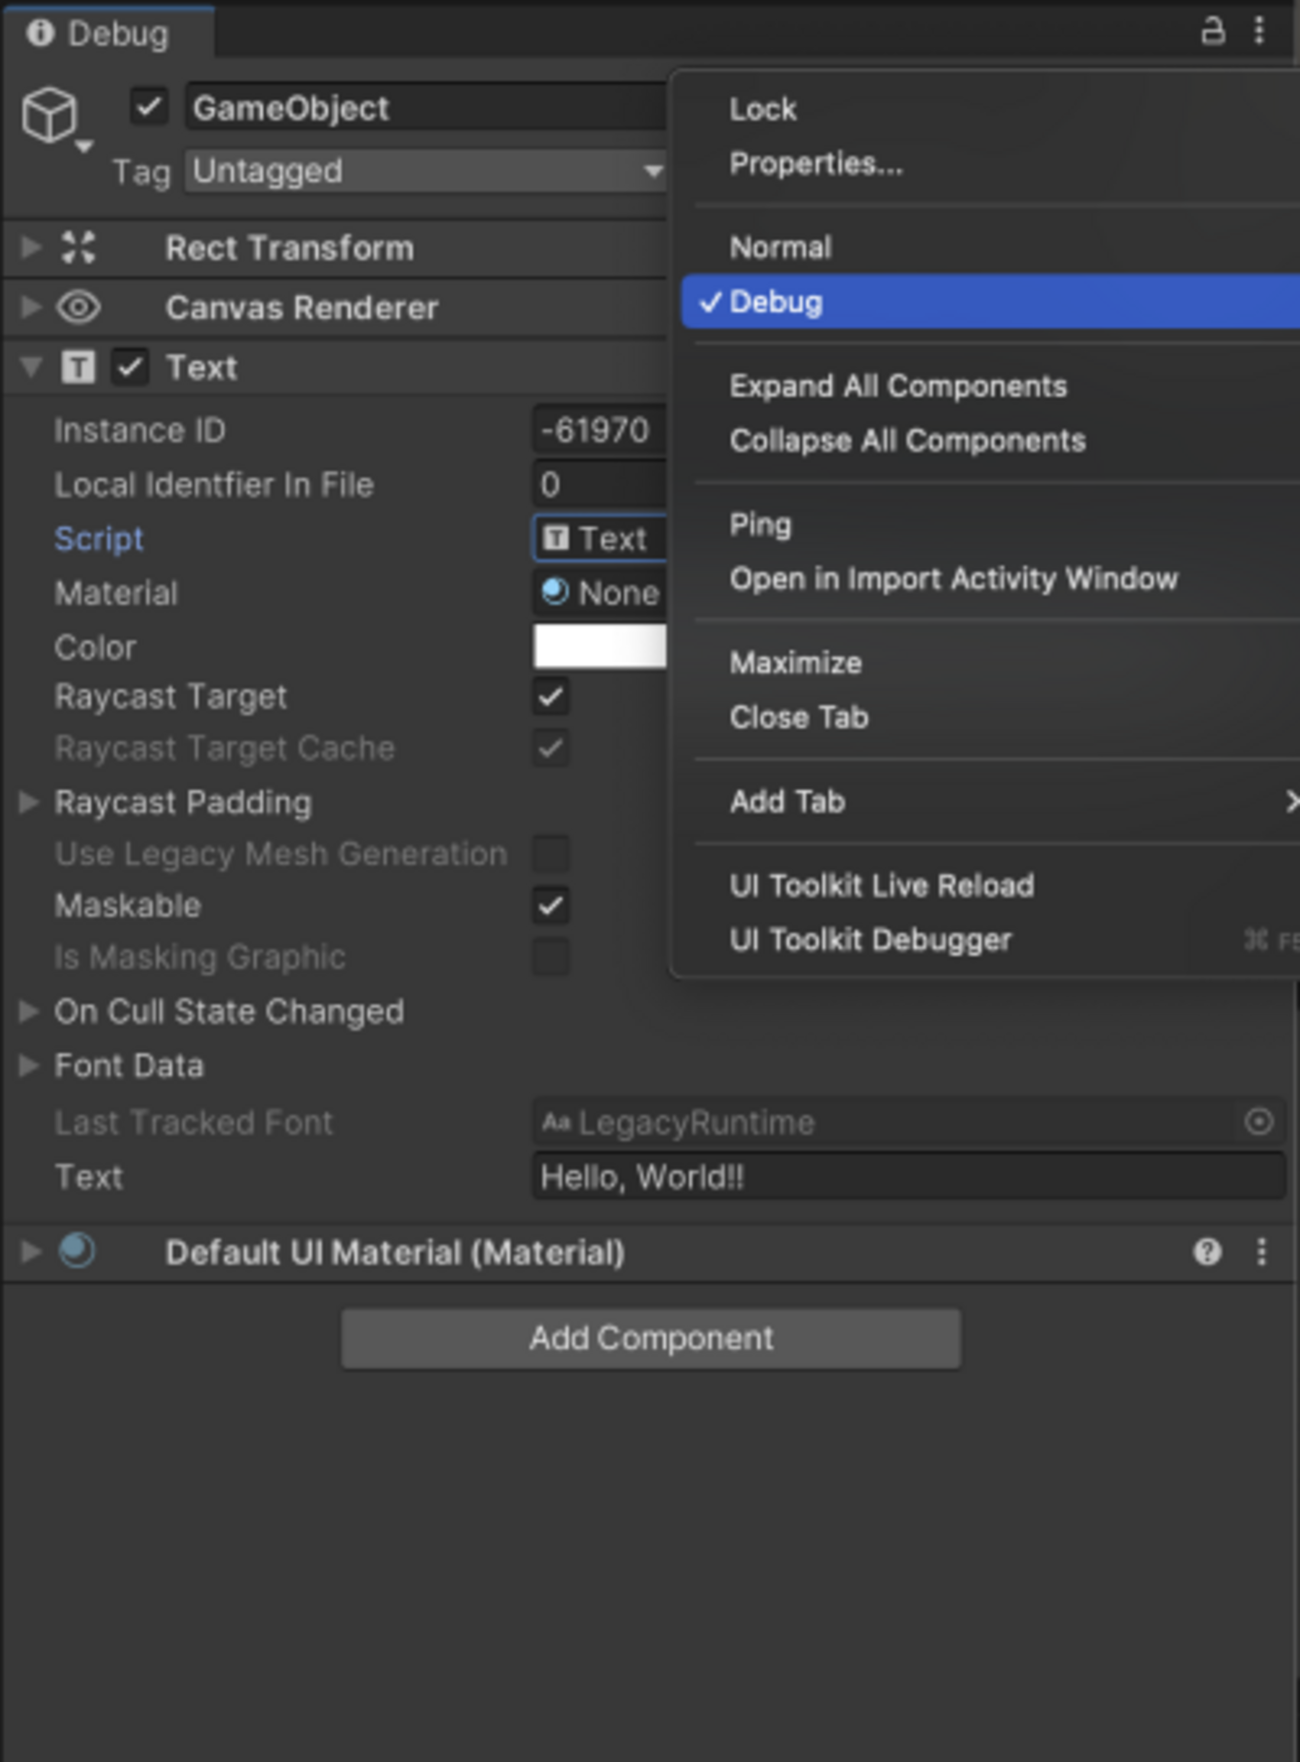Viewport: 1300px width, 1762px height.
Task: Select Normal mode in the context menu
Action: (x=780, y=247)
